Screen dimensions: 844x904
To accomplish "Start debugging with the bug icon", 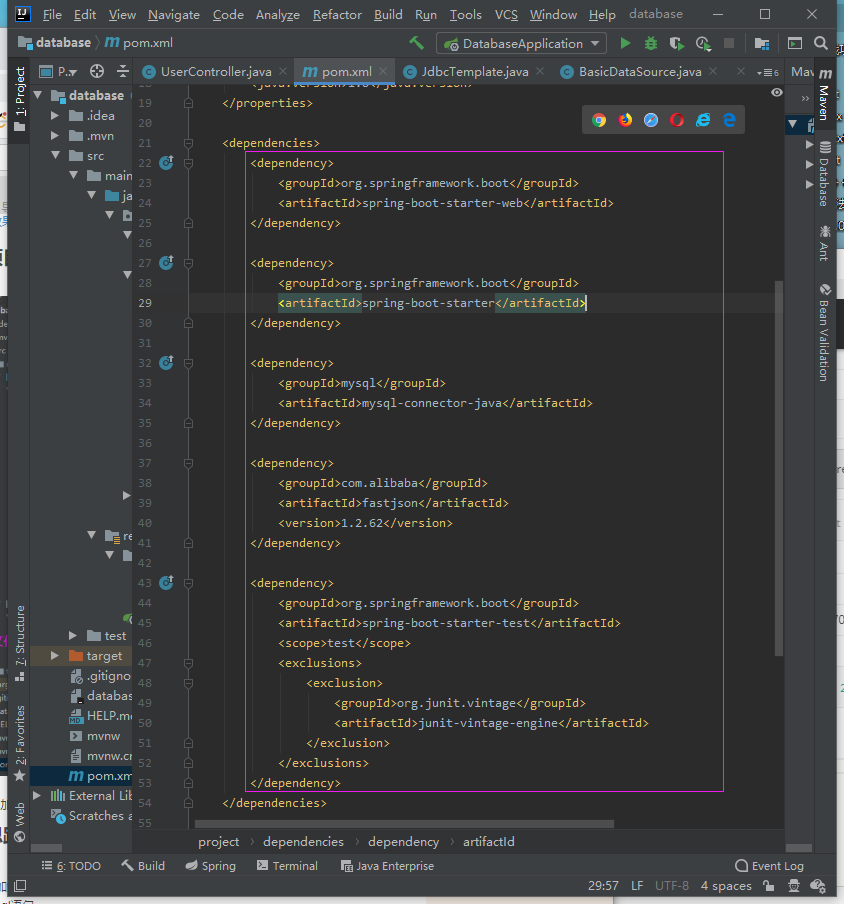I will 651,43.
